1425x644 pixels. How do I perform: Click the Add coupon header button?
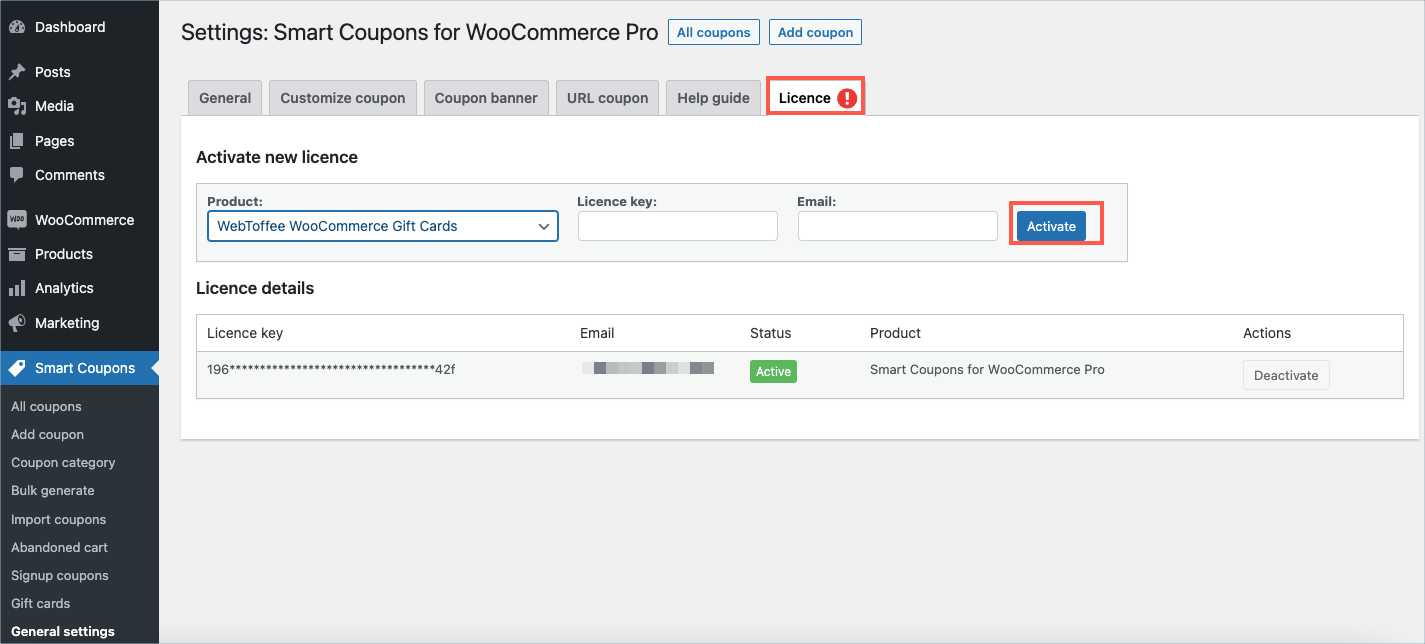coord(816,32)
